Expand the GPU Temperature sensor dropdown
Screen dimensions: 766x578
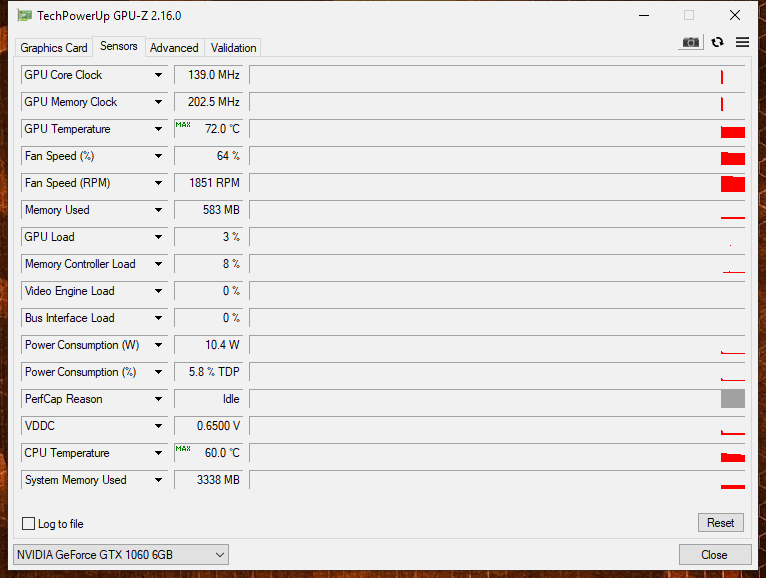pyautogui.click(x=158, y=129)
